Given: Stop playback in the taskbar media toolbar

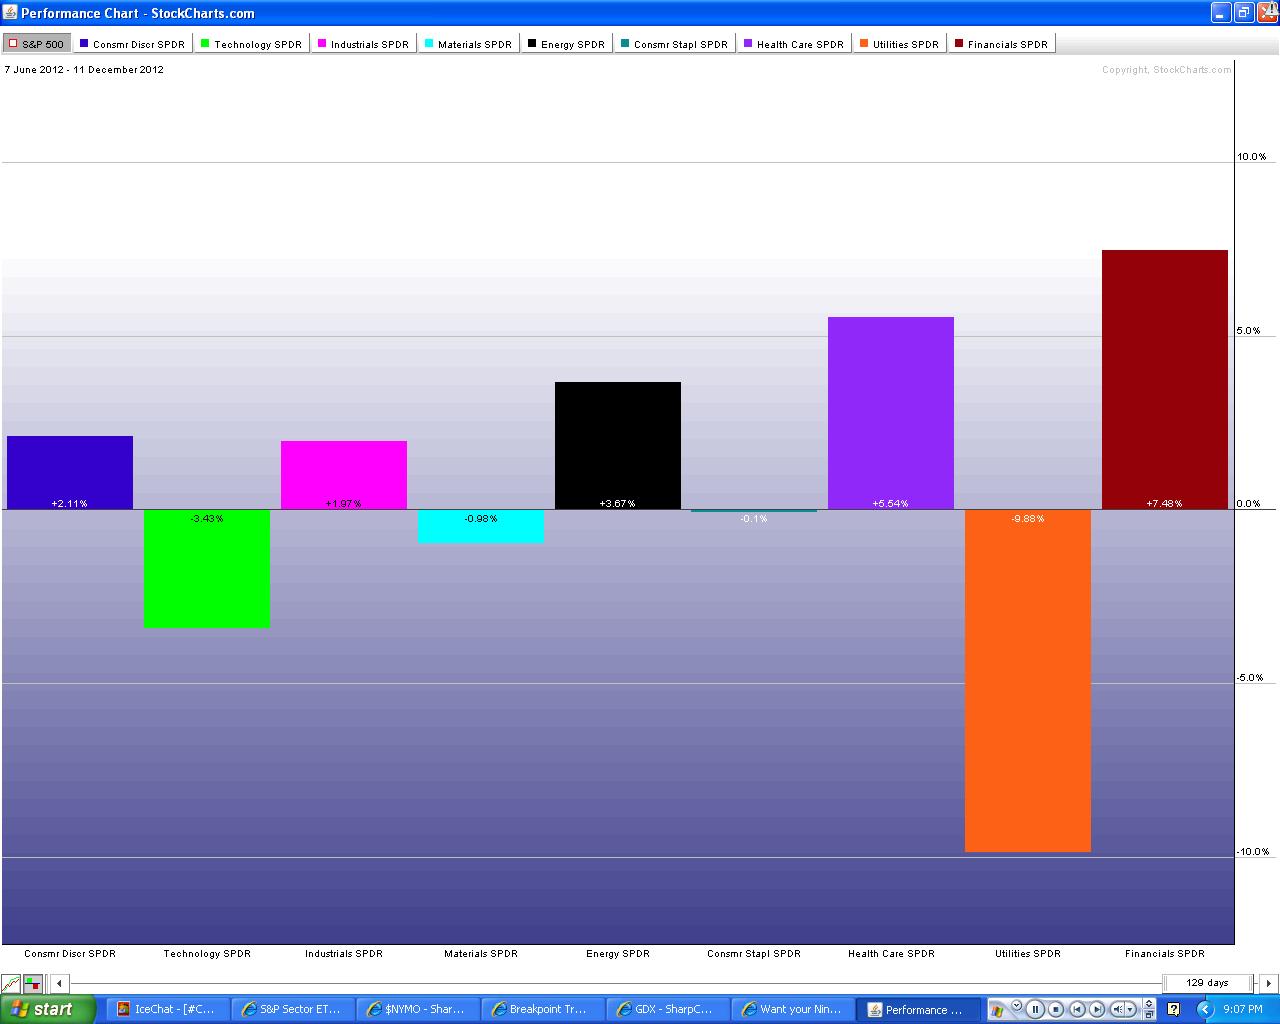Looking at the screenshot, I should [x=1056, y=1009].
